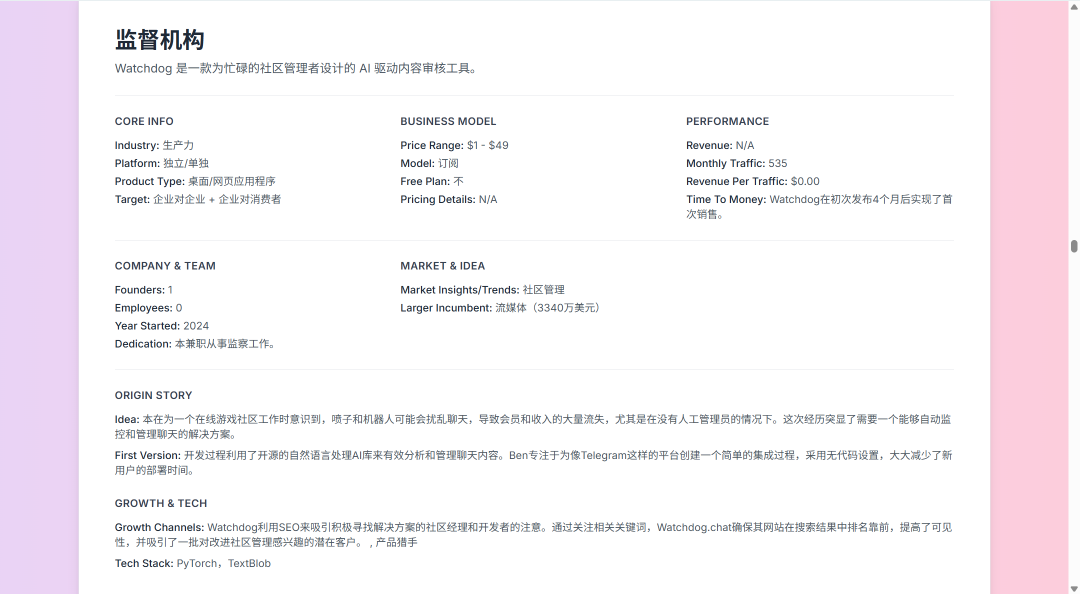Select the 监督机构 page title
This screenshot has height=594, width=1080.
point(160,40)
